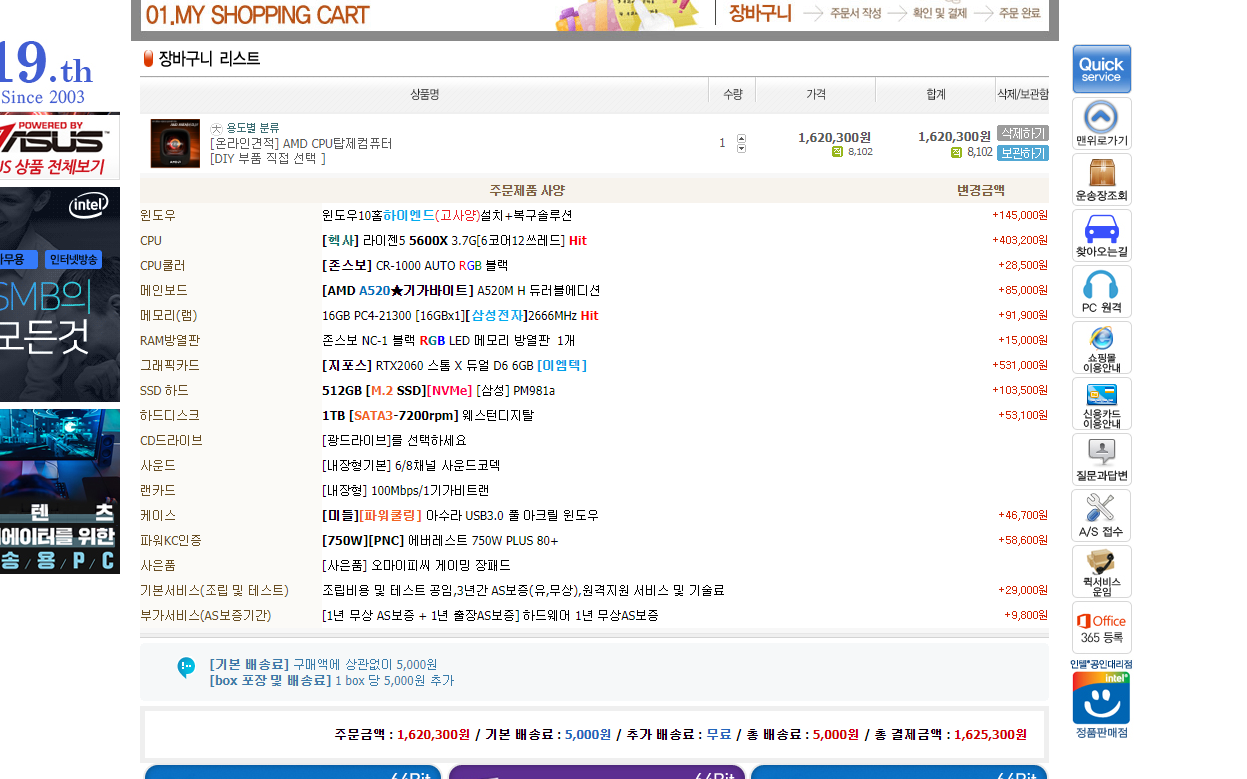Click the 맨위로가기 scroll-to-top icon
Viewport: 1247px width, 779px height.
coord(1101,124)
